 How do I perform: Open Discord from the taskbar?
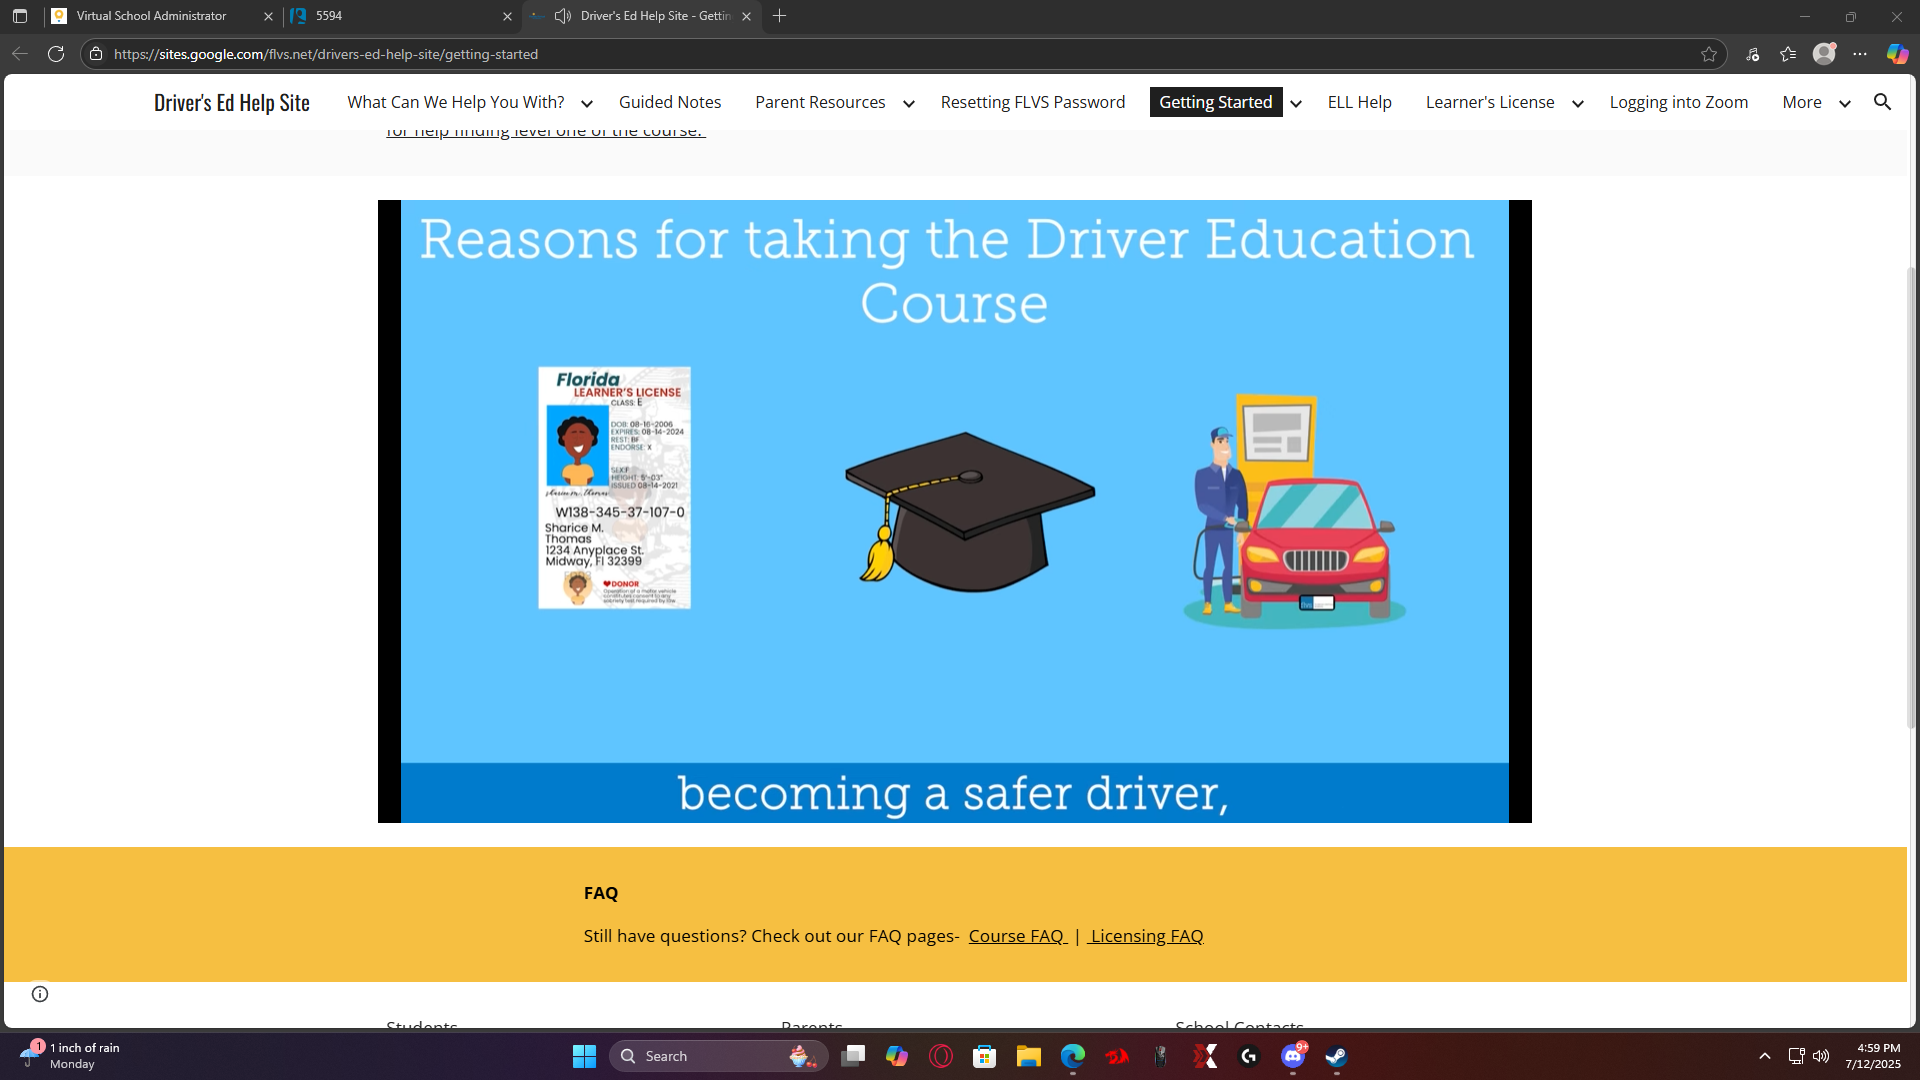[x=1292, y=1056]
